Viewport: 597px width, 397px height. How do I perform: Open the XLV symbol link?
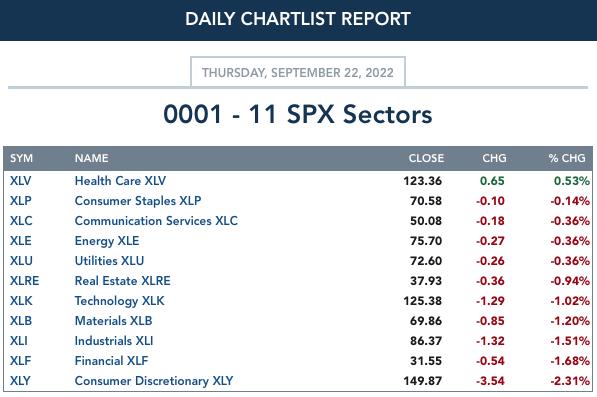21,181
